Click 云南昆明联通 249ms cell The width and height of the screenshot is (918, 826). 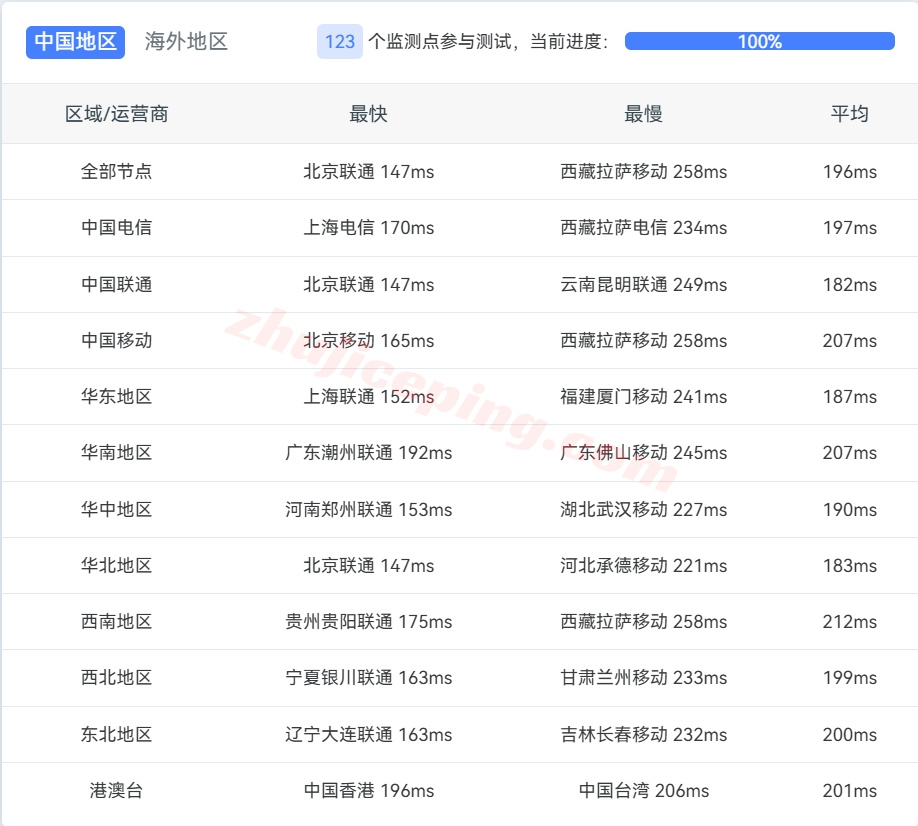point(643,285)
